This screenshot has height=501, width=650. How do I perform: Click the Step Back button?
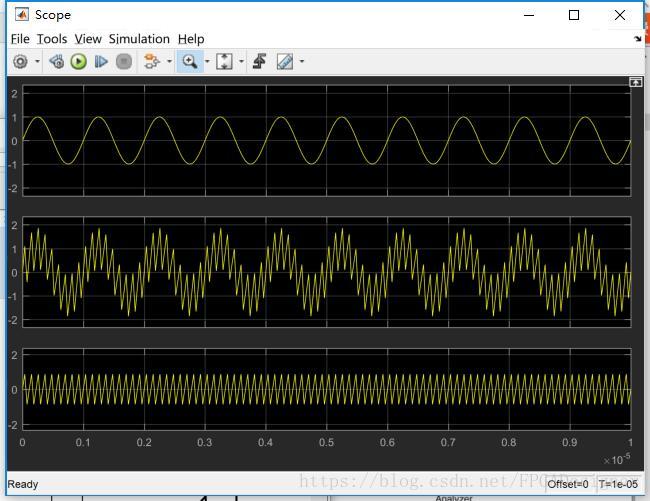click(57, 62)
